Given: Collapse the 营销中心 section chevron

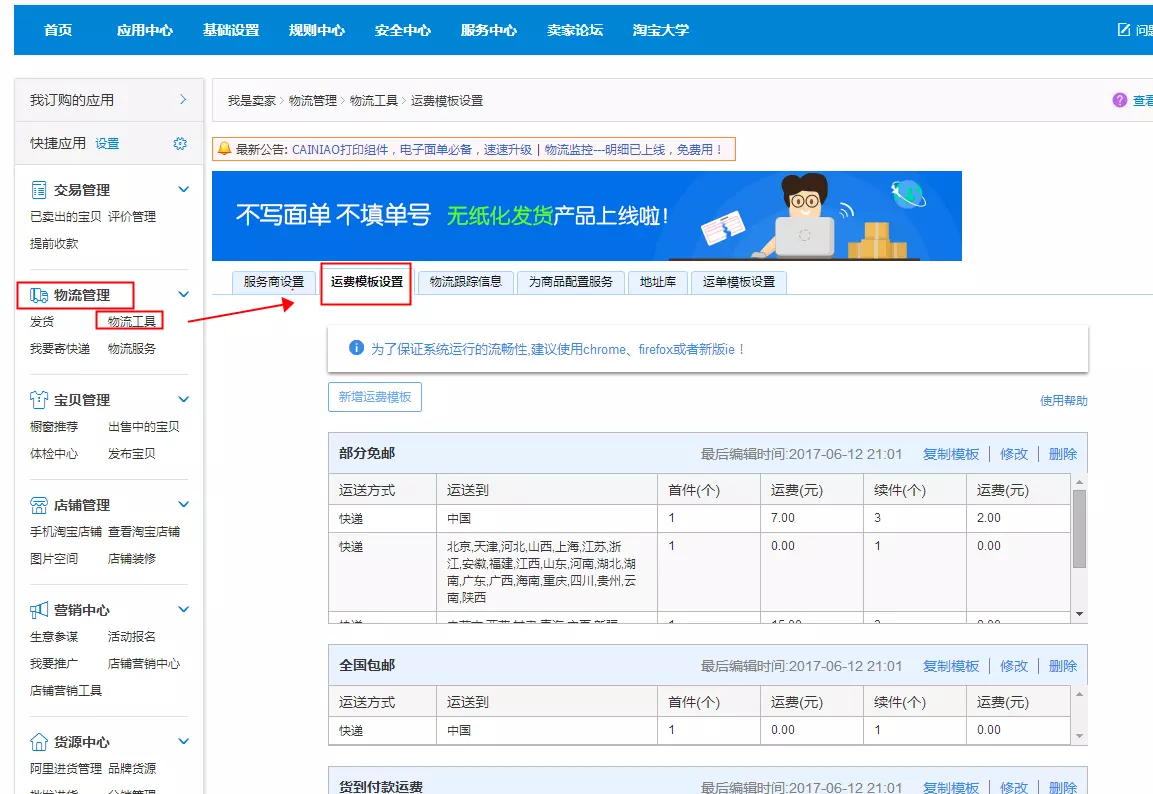Looking at the screenshot, I should point(184,609).
